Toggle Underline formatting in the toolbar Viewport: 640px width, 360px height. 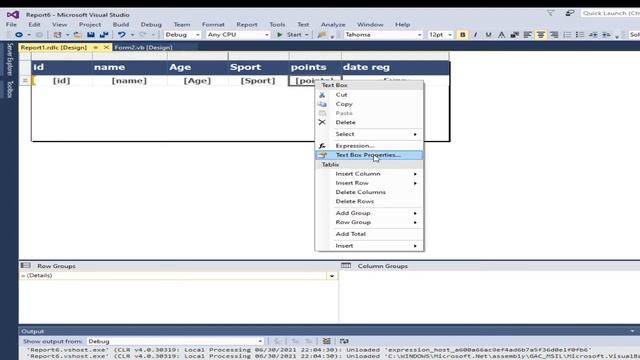pos(488,35)
